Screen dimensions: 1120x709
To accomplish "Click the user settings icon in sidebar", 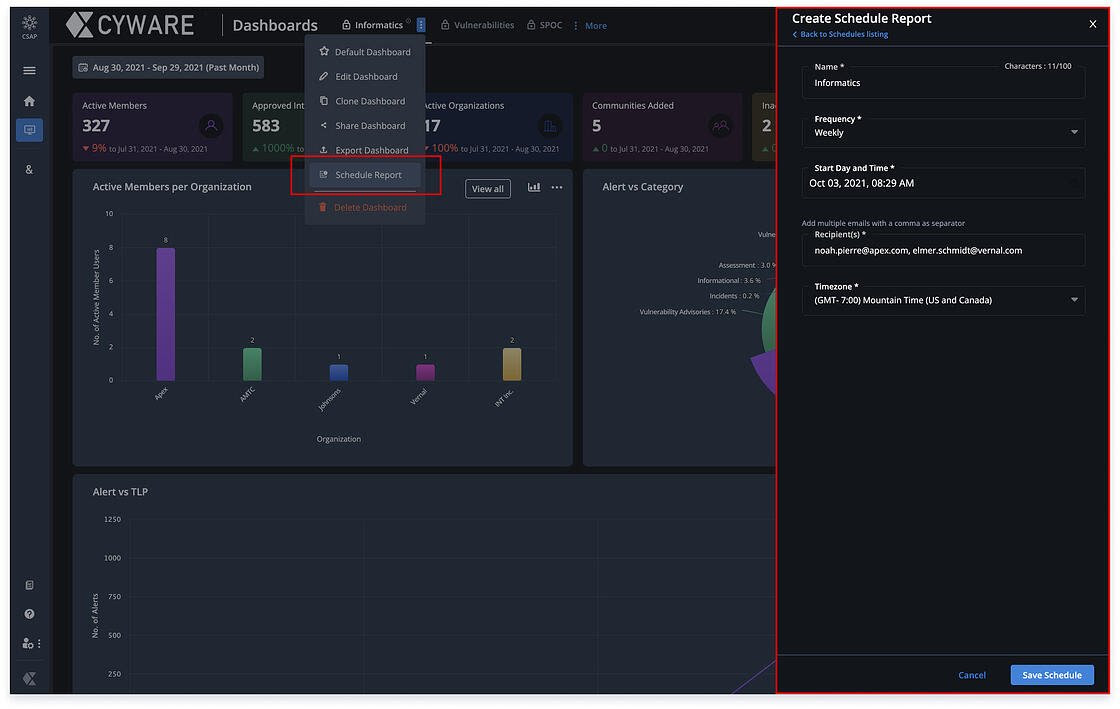I will pos(31,643).
